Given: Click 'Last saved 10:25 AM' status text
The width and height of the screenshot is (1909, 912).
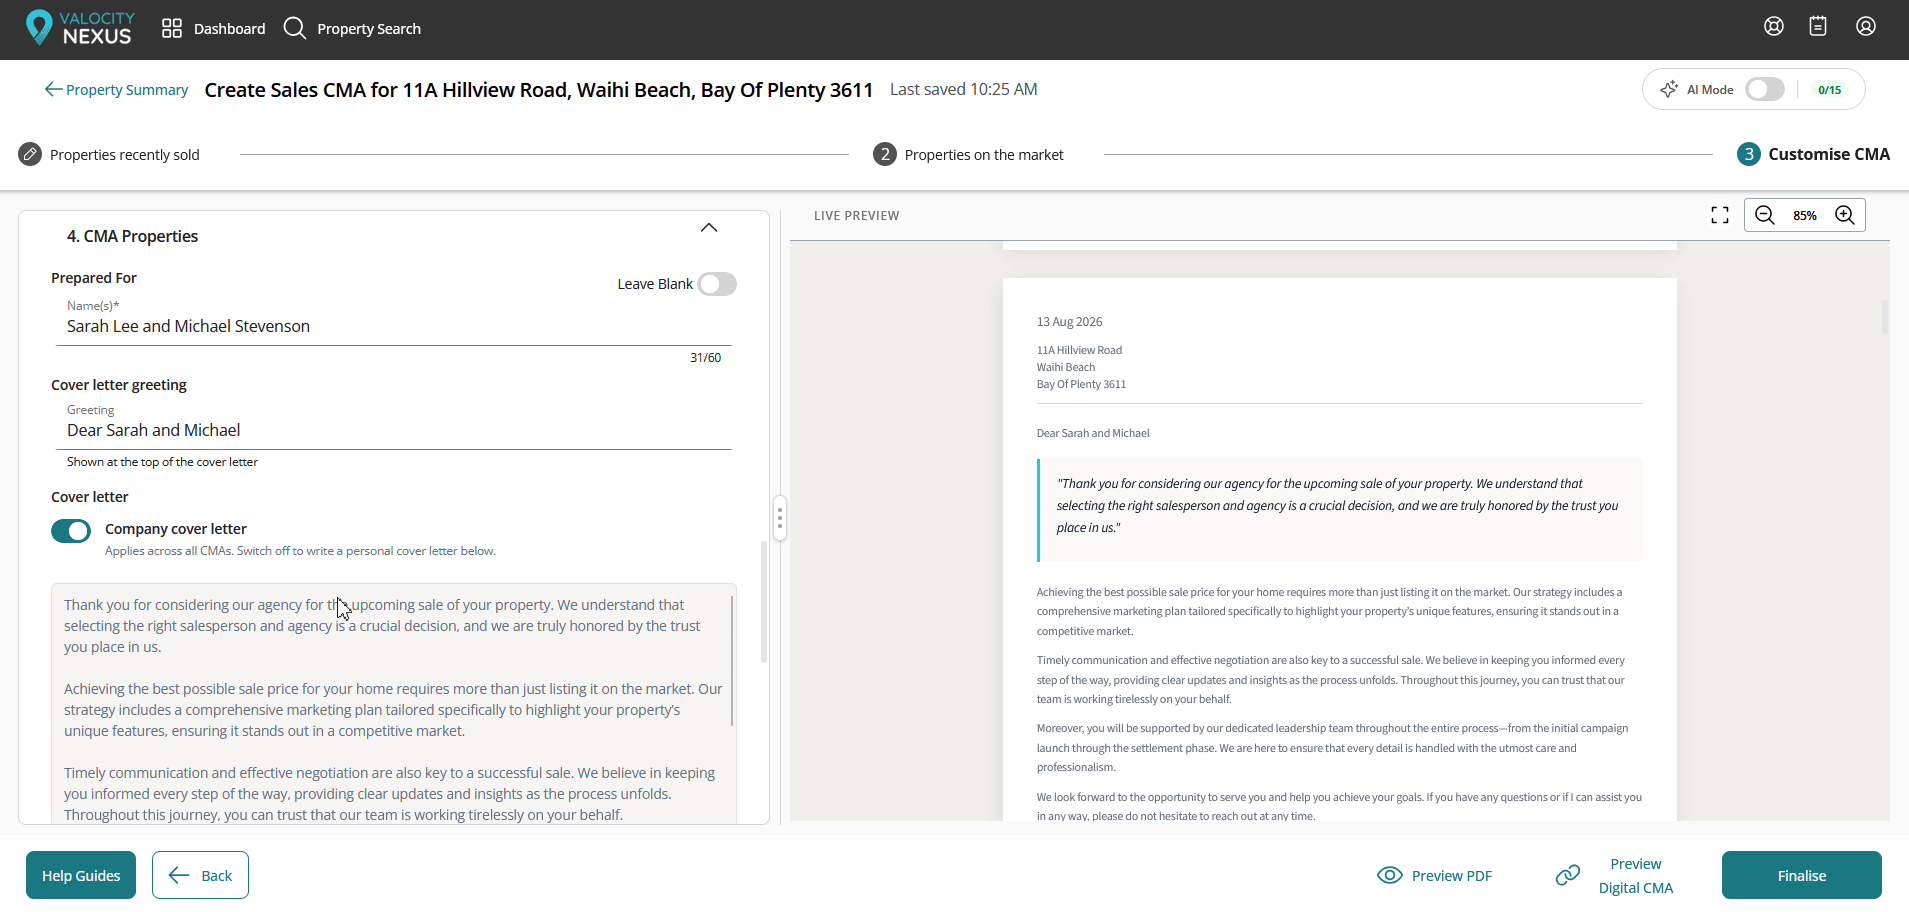Looking at the screenshot, I should [964, 89].
